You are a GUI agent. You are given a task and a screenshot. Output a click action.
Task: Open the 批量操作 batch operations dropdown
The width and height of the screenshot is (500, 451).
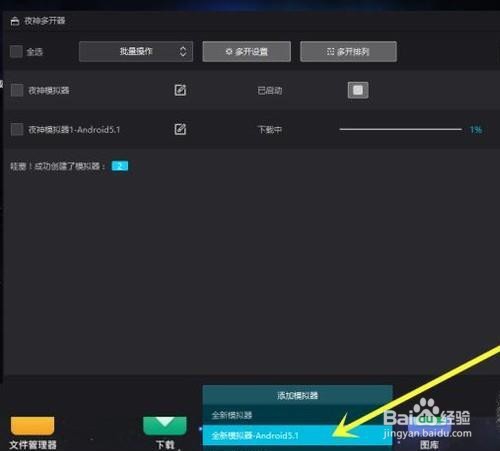pyautogui.click(x=136, y=52)
